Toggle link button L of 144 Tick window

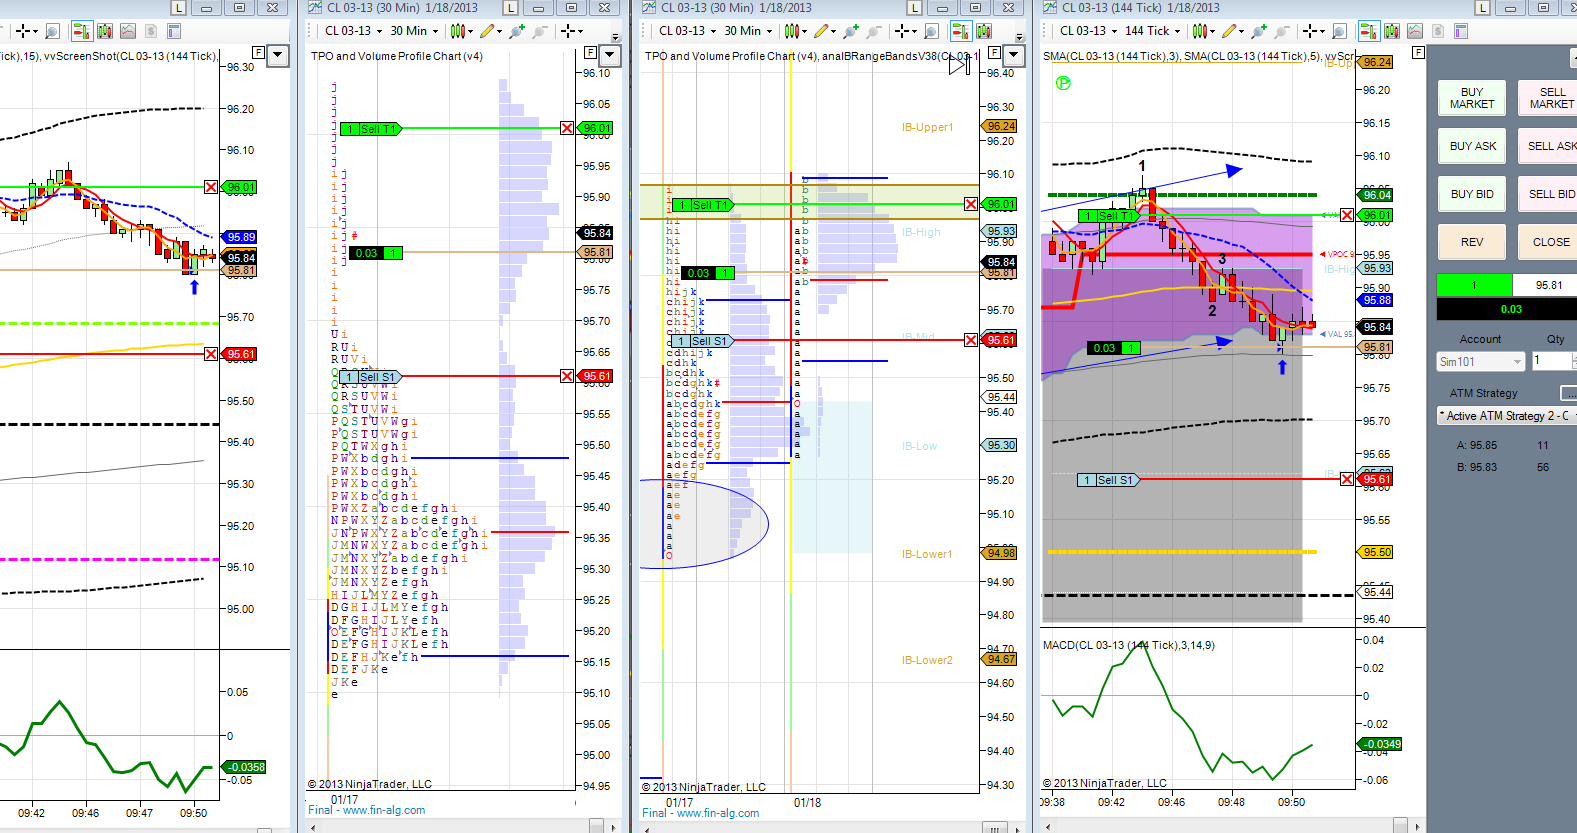click(1482, 8)
